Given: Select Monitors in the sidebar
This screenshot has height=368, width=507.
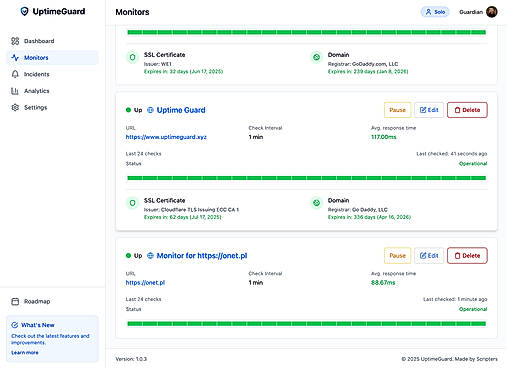Looking at the screenshot, I should [x=53, y=58].
